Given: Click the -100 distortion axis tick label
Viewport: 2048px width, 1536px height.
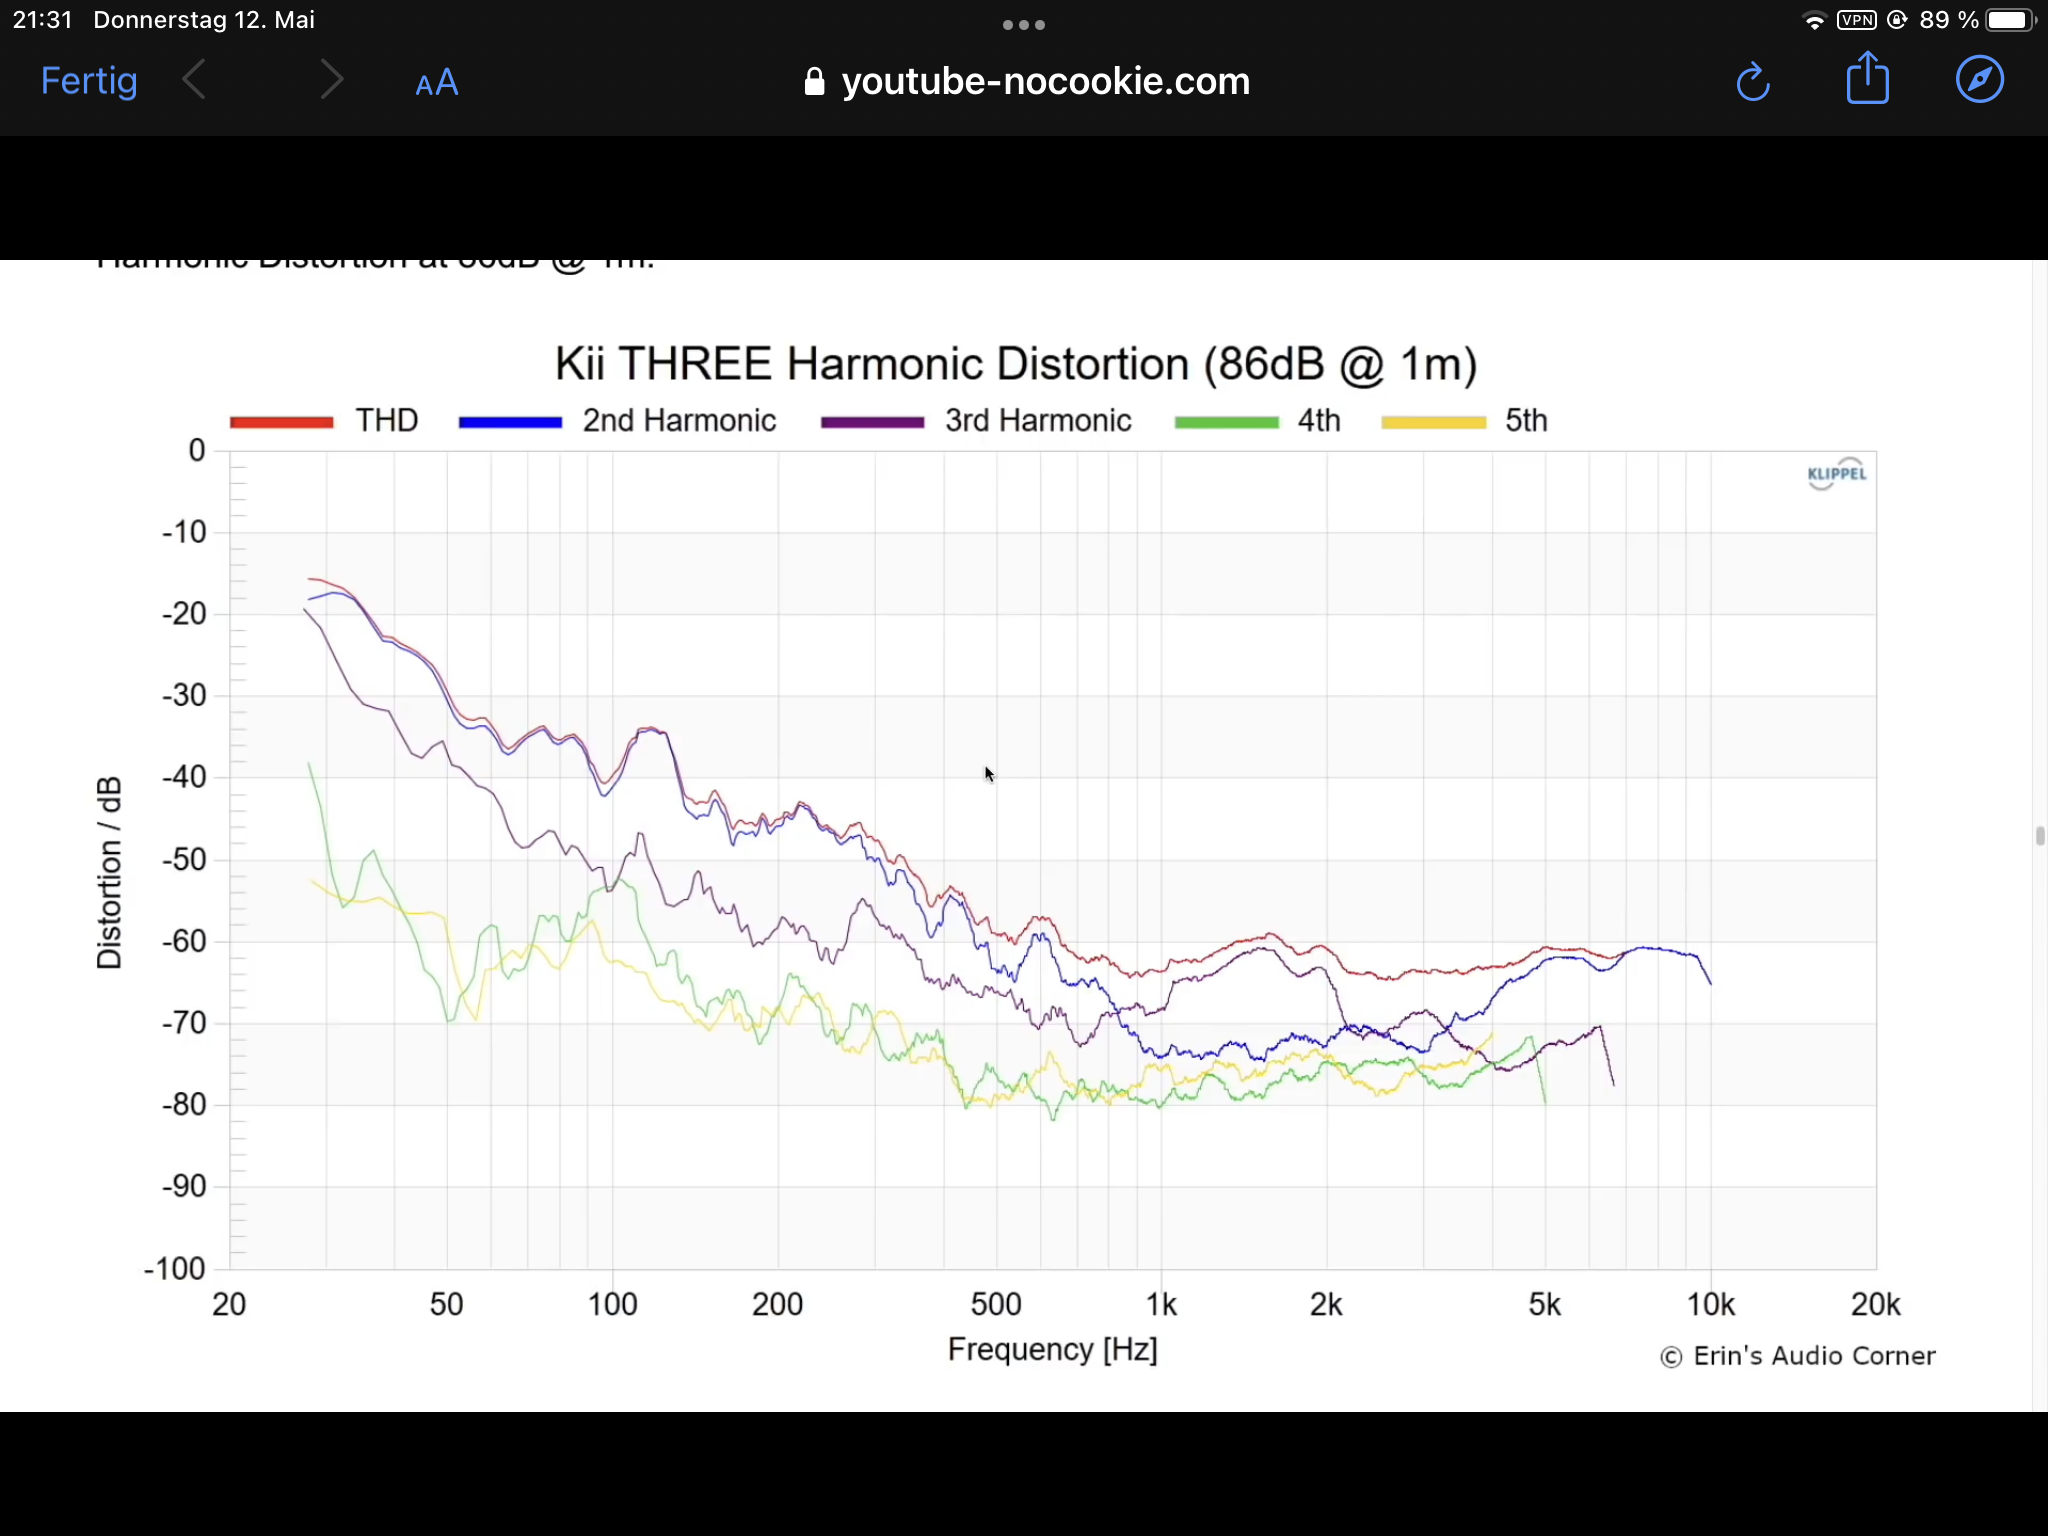Looking at the screenshot, I should (x=175, y=1269).
